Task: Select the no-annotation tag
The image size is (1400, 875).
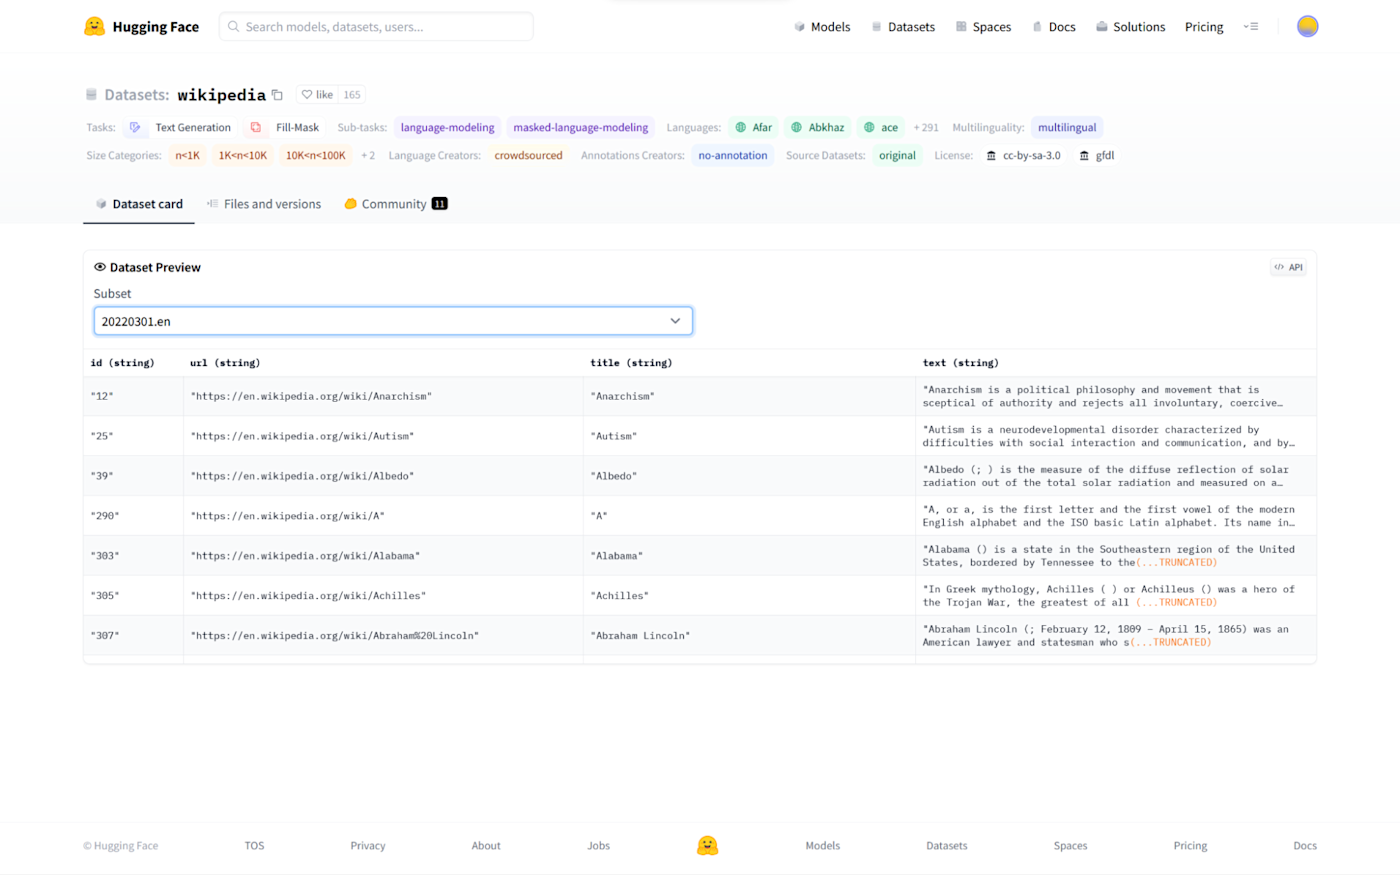Action: point(733,156)
